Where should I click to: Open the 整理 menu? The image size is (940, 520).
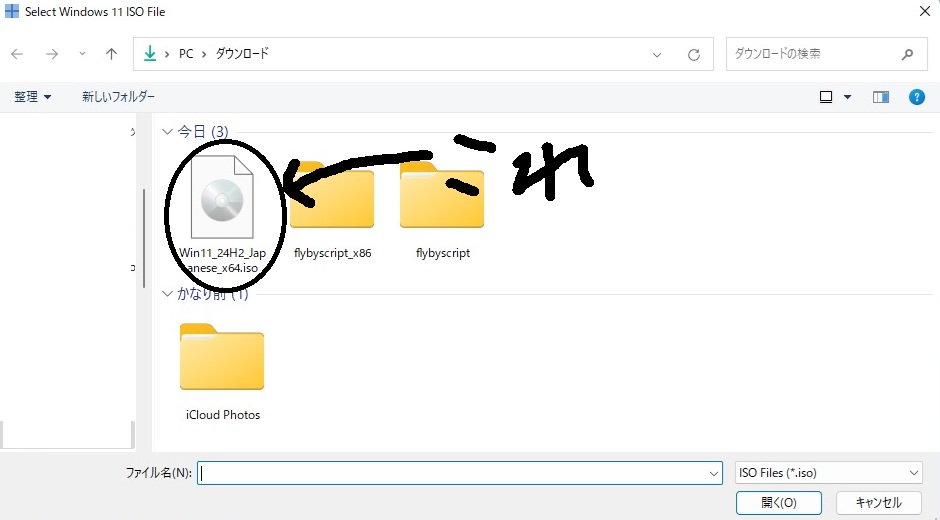click(32, 97)
